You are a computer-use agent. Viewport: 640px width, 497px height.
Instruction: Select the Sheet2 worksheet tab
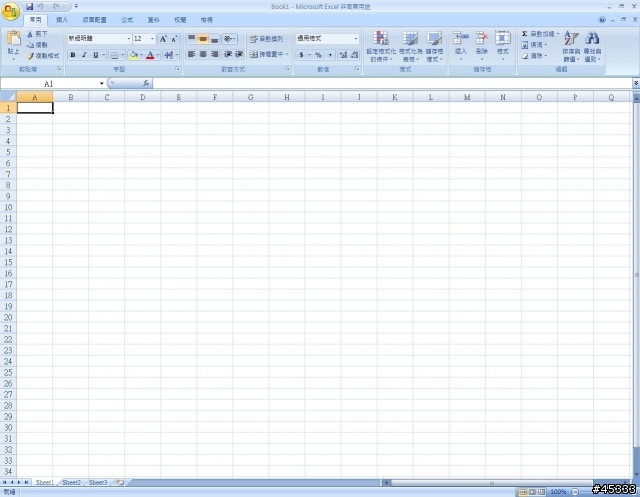72,482
